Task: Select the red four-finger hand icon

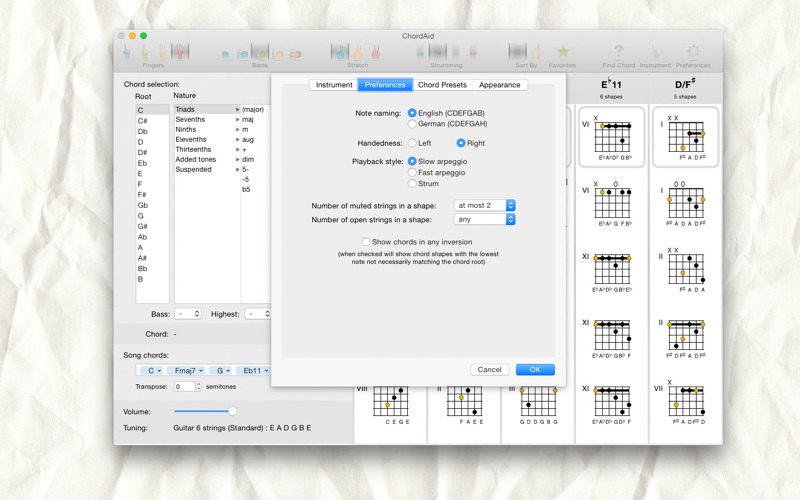Action: pos(180,52)
